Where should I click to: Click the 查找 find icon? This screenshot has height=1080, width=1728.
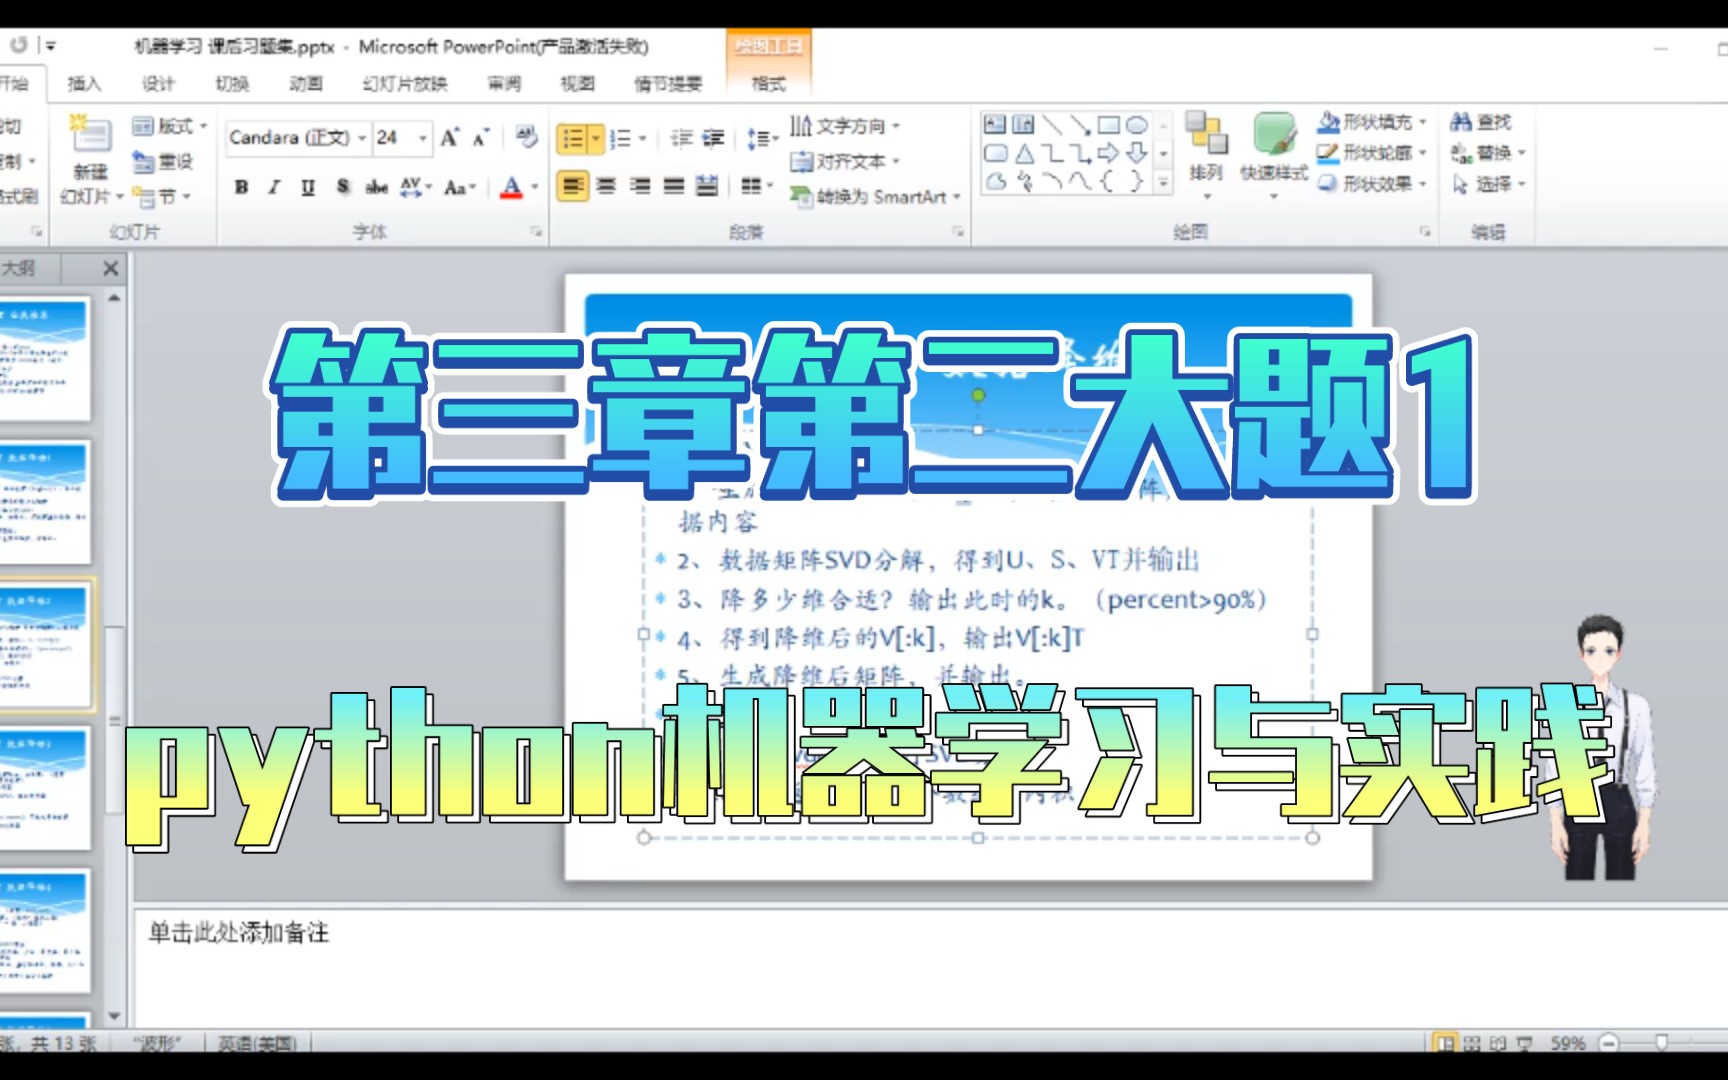click(1482, 121)
